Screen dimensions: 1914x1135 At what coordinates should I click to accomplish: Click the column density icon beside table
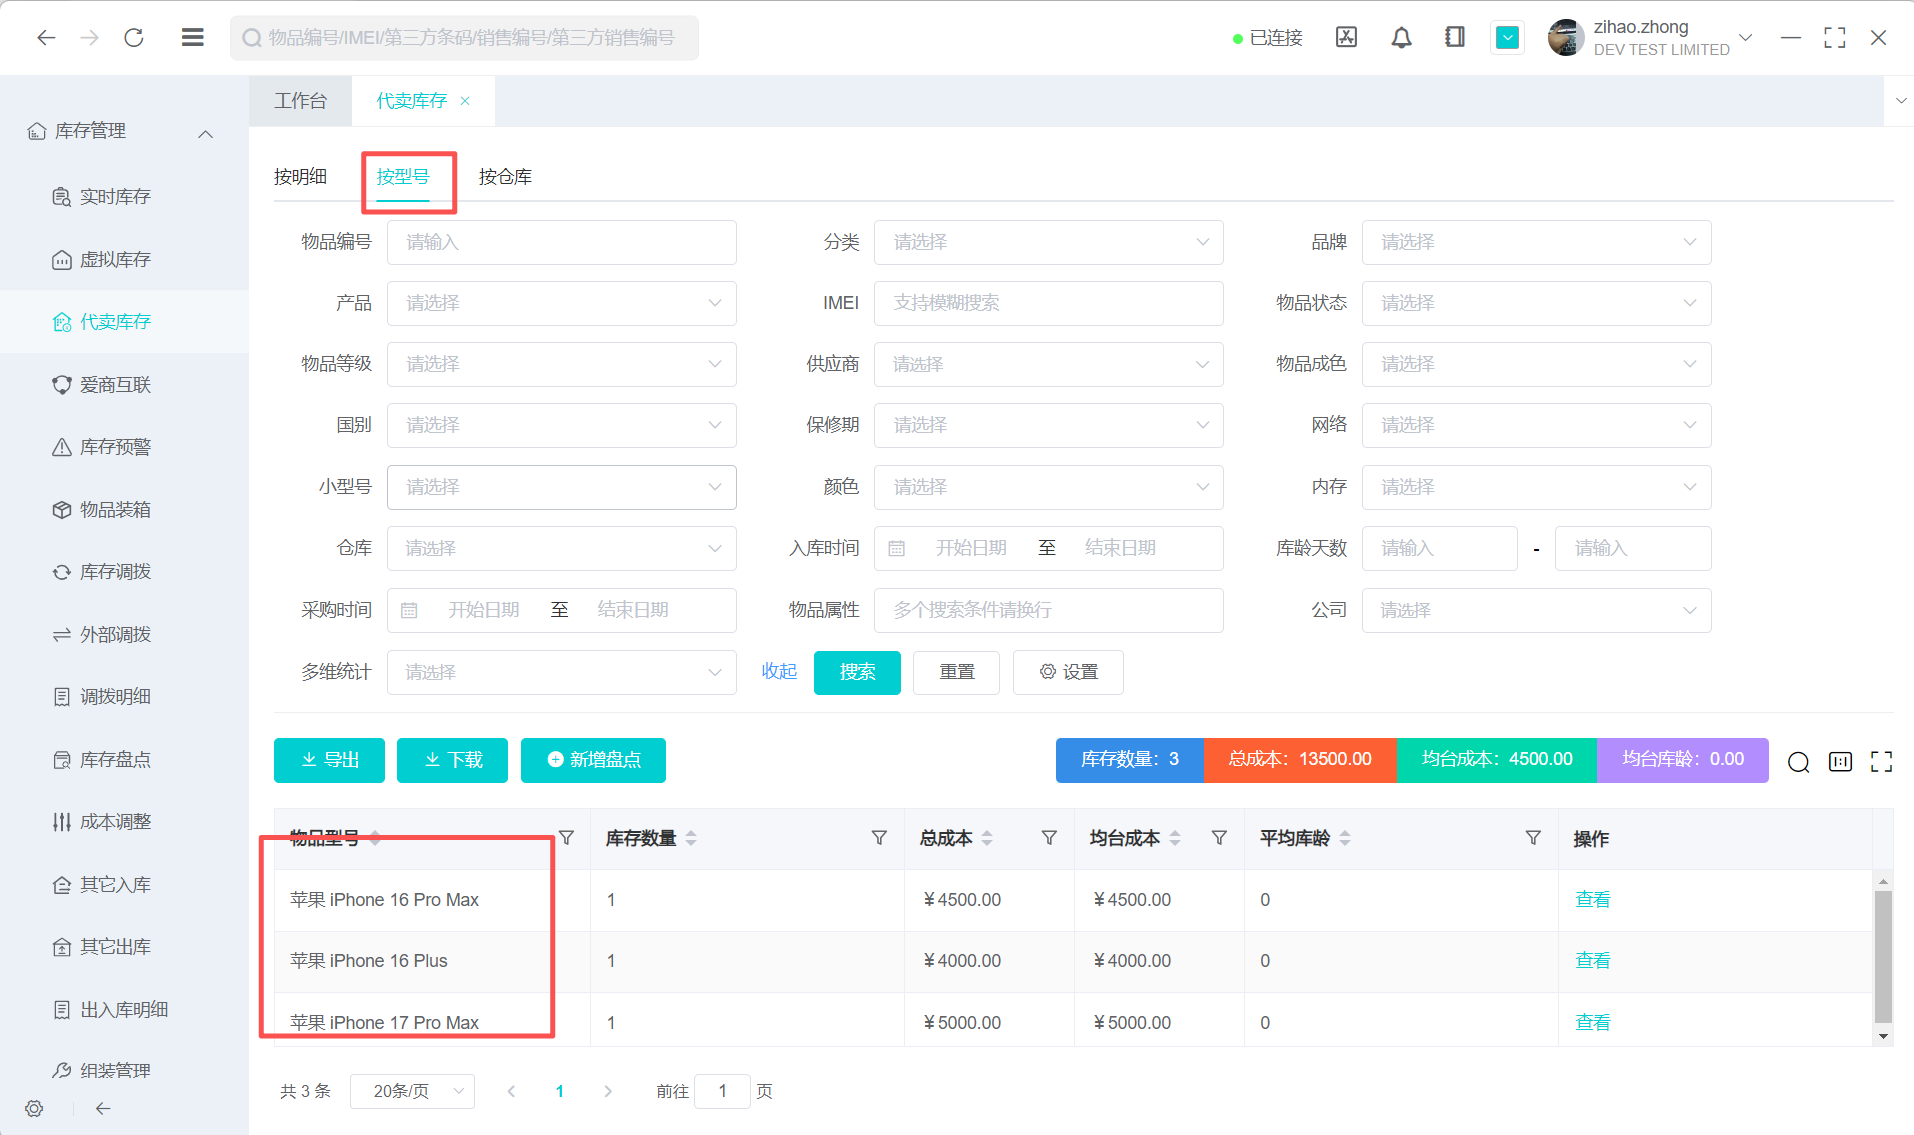[x=1840, y=762]
